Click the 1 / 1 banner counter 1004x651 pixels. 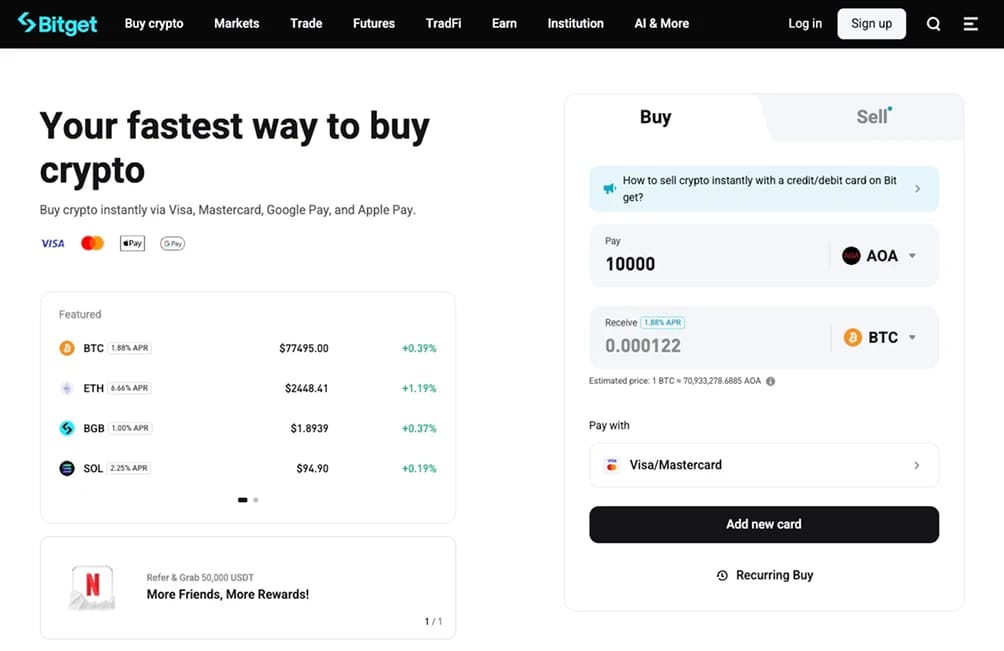tap(433, 622)
